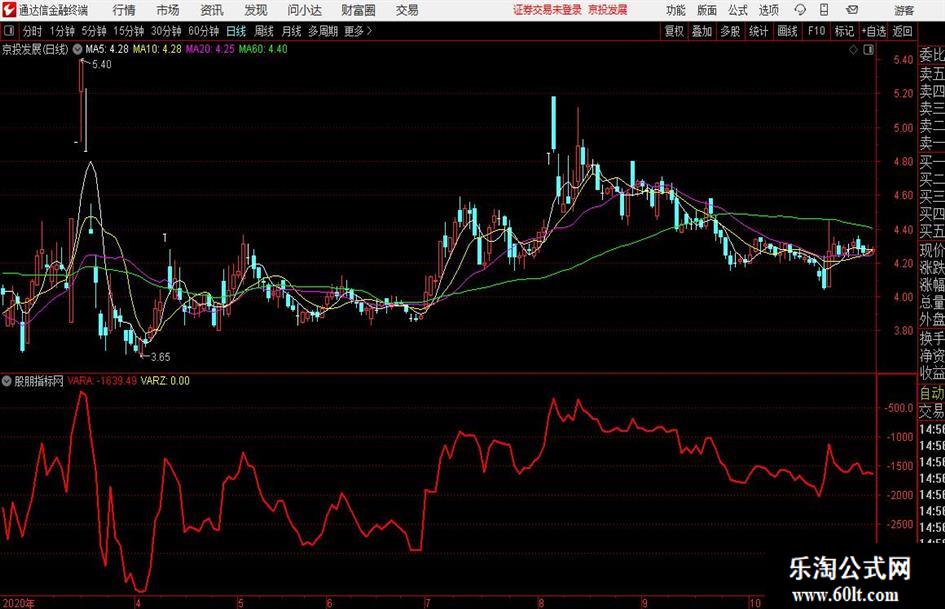This screenshot has height=609, width=945.
Task: Click the 统计 toolbar button
Action: coord(758,31)
